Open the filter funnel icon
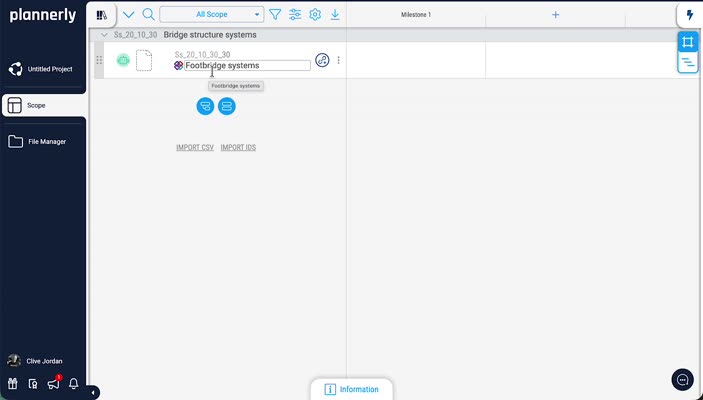This screenshot has height=400, width=703. 275,15
